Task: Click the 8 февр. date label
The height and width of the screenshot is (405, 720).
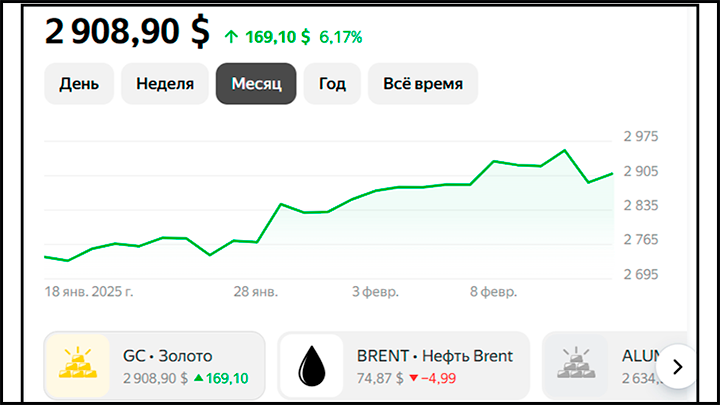Action: 493,292
